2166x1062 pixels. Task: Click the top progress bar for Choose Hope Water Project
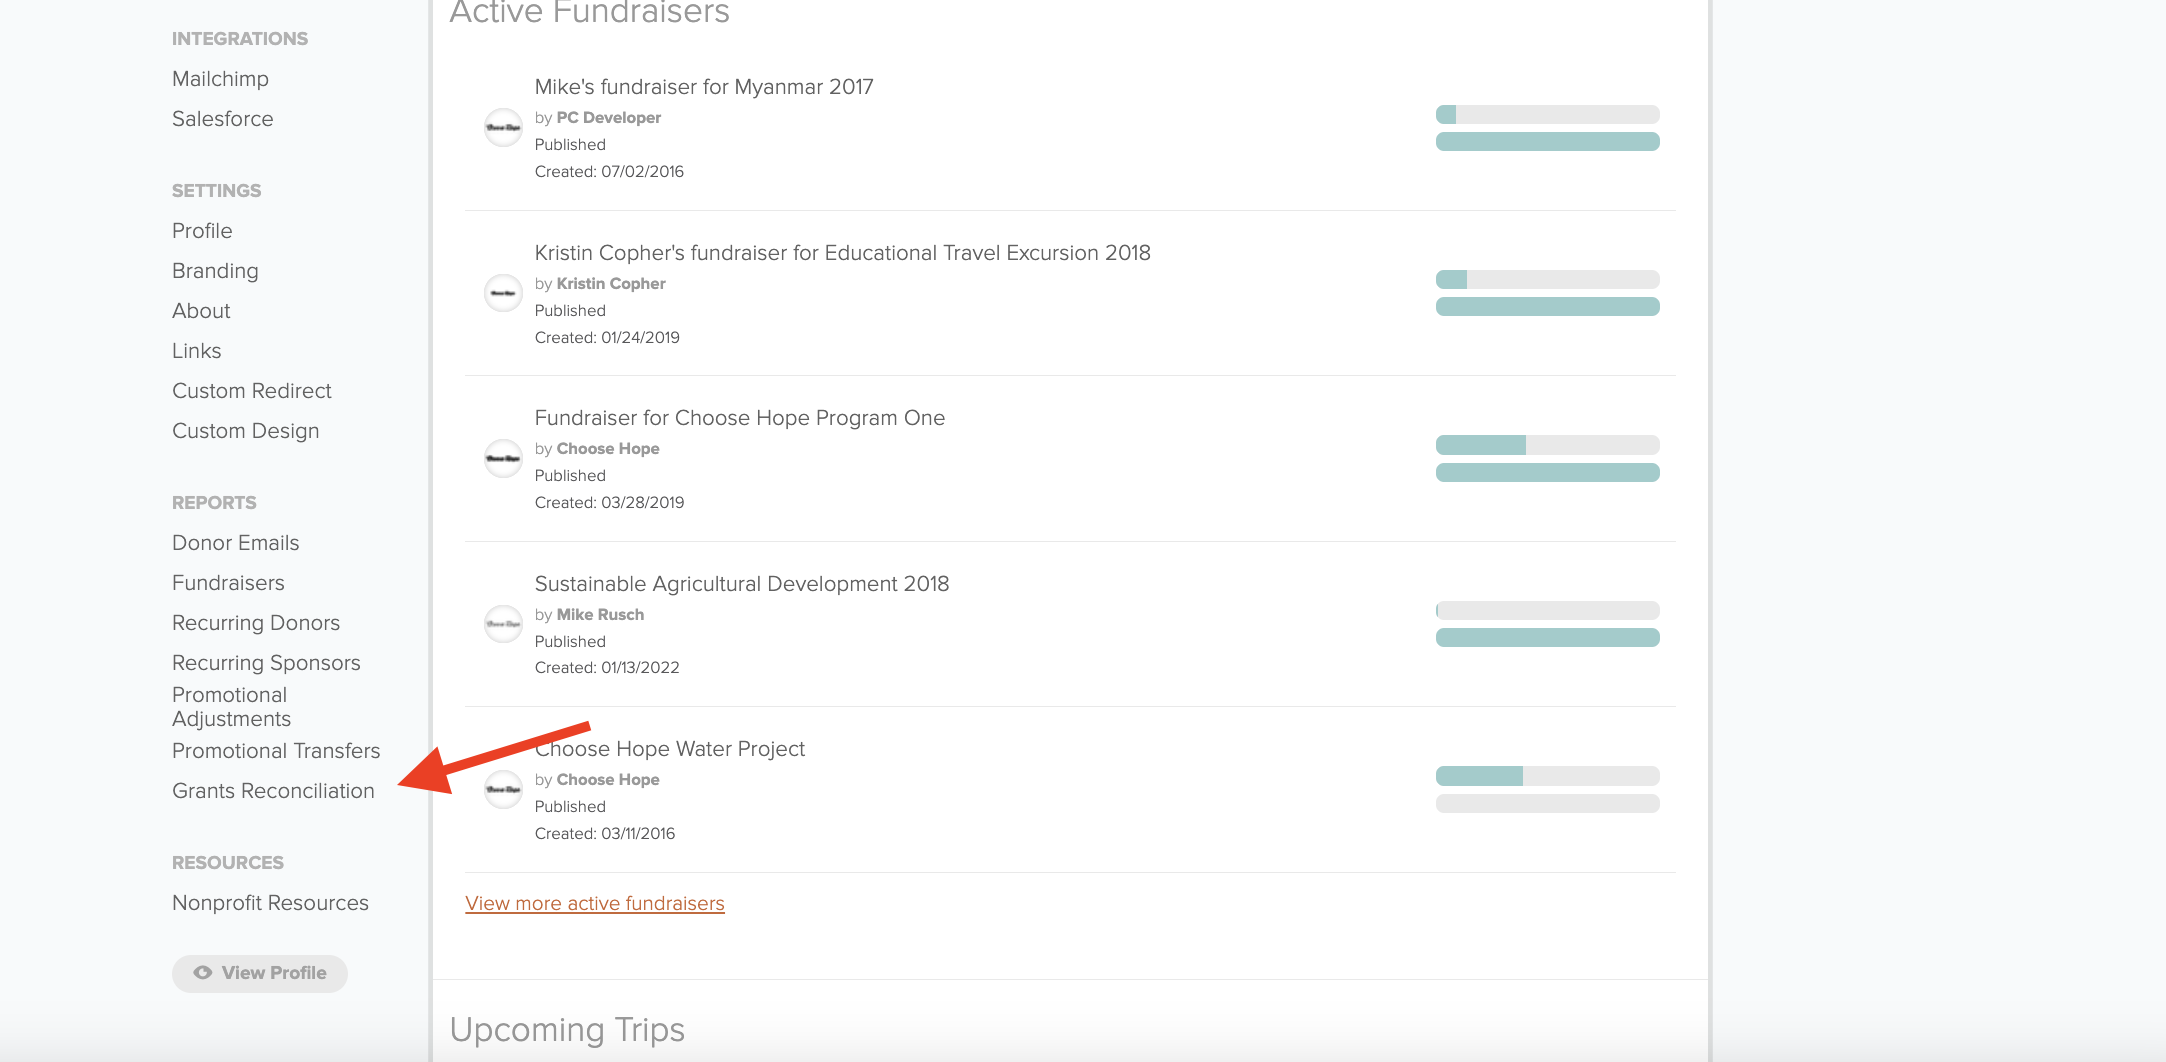point(1548,776)
